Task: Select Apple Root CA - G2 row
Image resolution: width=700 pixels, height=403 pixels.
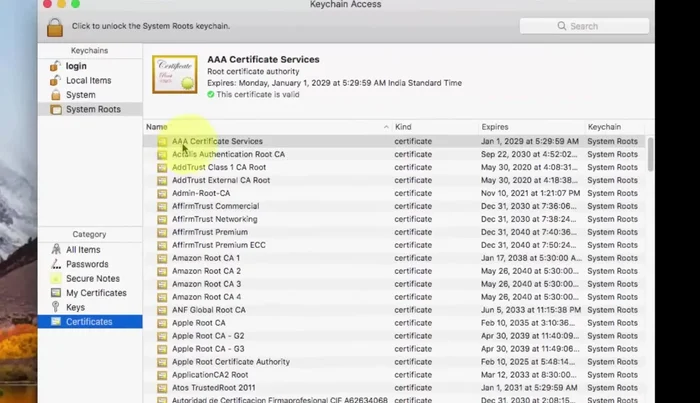Action: click(x=208, y=336)
